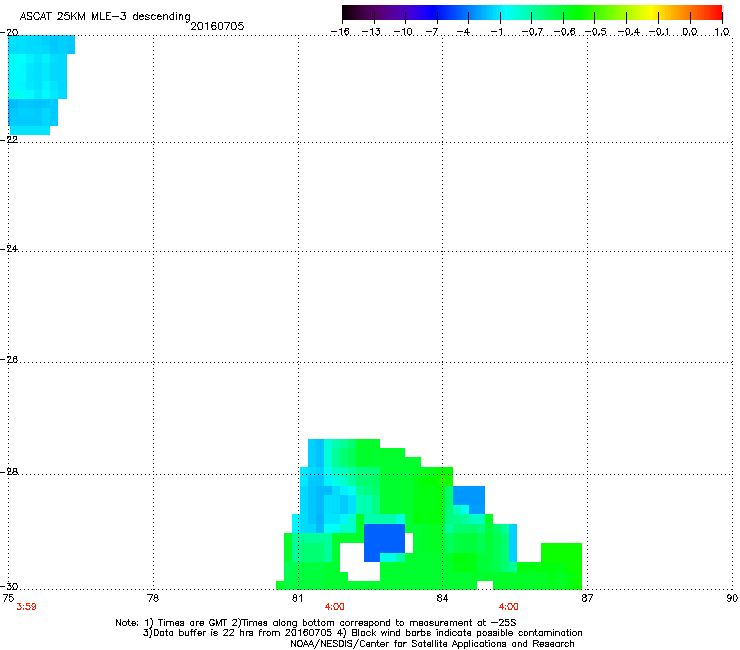Click the -7 label on the color scale
Image resolution: width=740 pixels, height=650 pixels.
[432, 32]
